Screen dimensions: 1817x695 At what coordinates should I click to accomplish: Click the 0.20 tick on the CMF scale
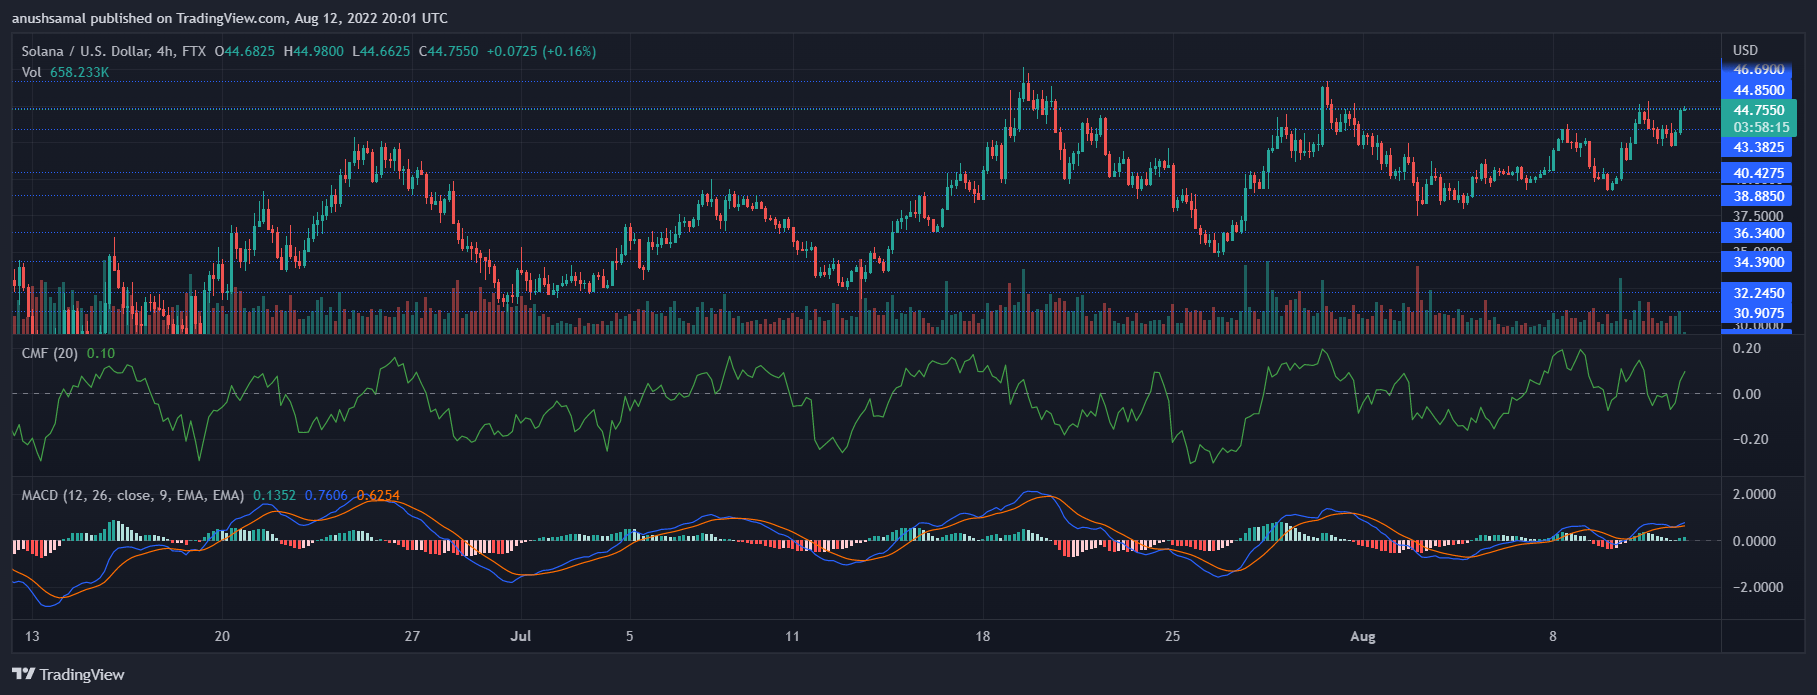point(1747,348)
